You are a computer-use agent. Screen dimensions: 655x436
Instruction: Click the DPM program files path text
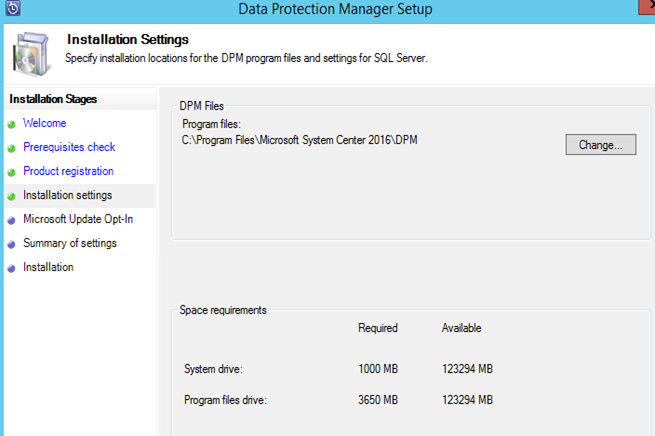299,140
